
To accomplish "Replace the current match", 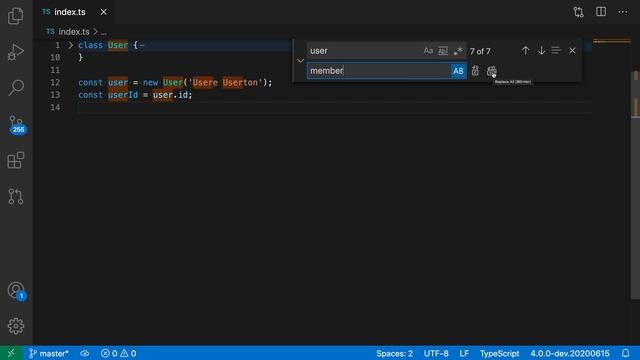I will [x=475, y=71].
